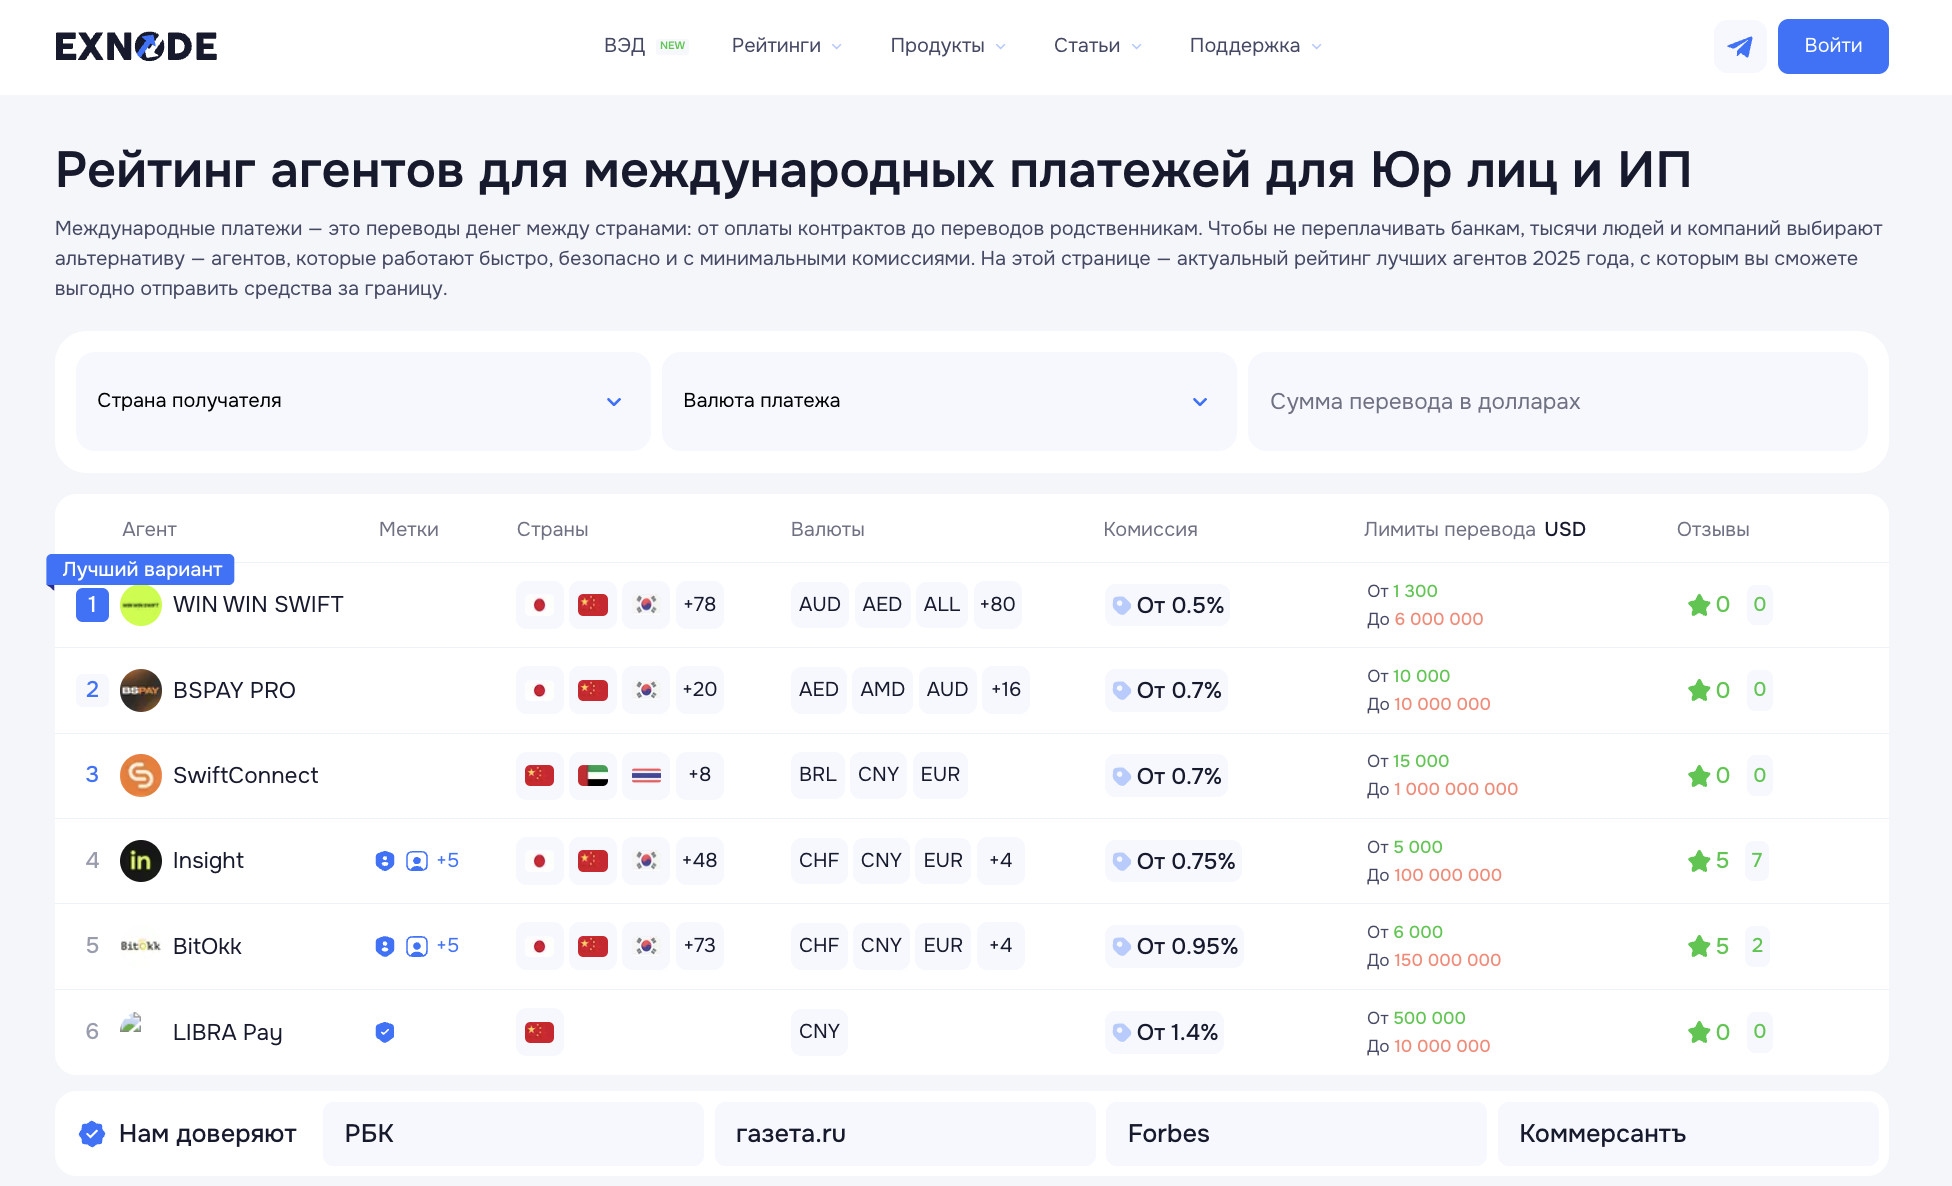Open the Страна получателя dropdown
Image resolution: width=1952 pixels, height=1186 pixels.
point(362,401)
